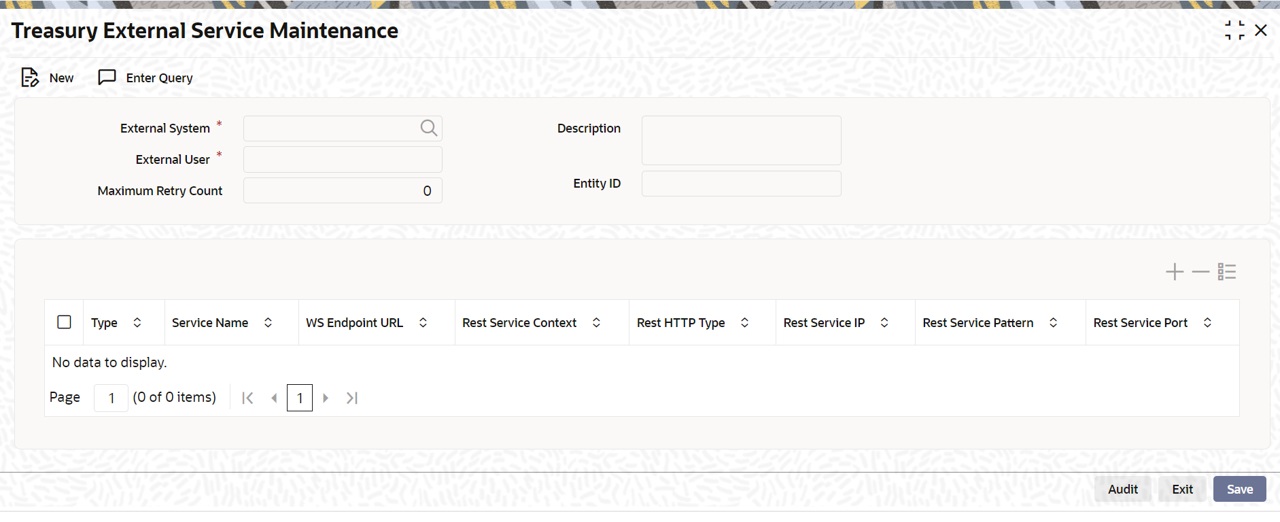Click the Maximum Retry Count field
Image resolution: width=1280 pixels, height=522 pixels.
(x=343, y=190)
